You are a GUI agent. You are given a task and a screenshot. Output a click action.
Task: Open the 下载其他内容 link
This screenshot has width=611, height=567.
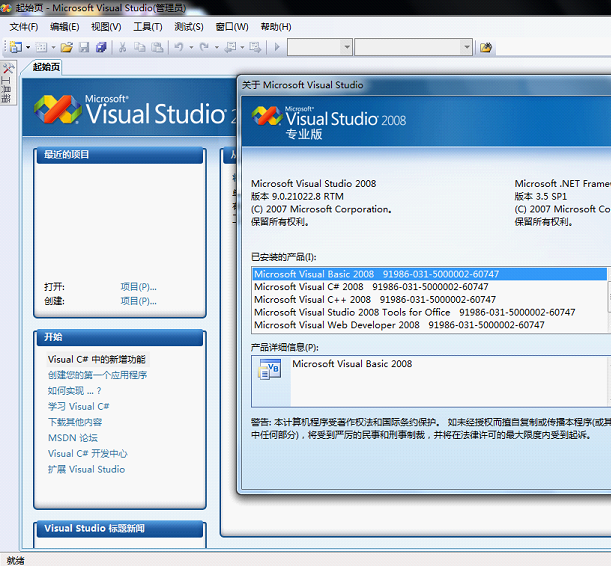75,422
